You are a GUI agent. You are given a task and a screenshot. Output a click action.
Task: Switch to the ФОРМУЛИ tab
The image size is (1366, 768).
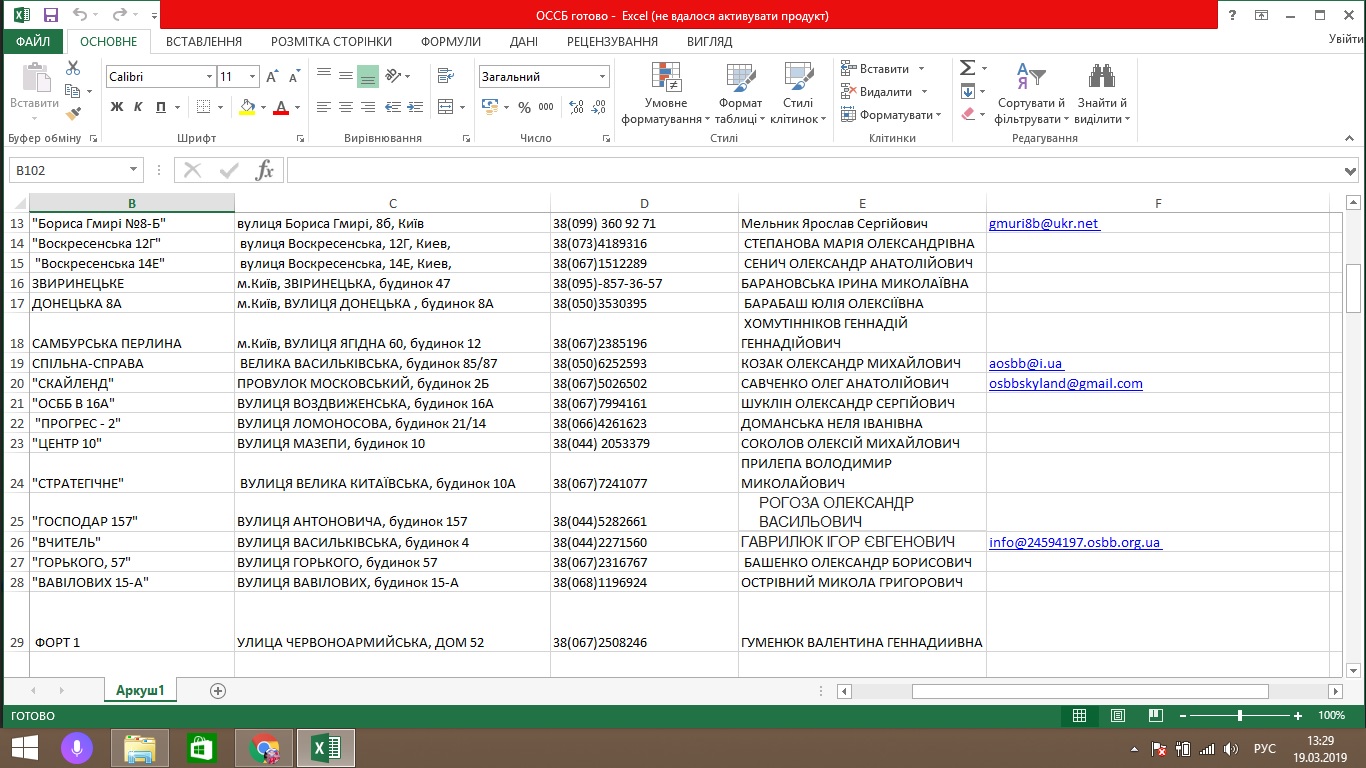(x=451, y=42)
